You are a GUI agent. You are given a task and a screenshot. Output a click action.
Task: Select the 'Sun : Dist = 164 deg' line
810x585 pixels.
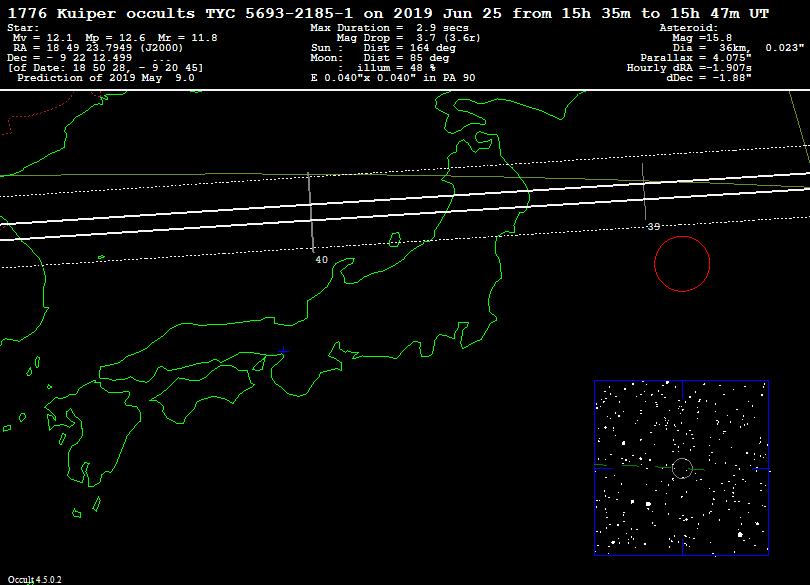coord(383,48)
